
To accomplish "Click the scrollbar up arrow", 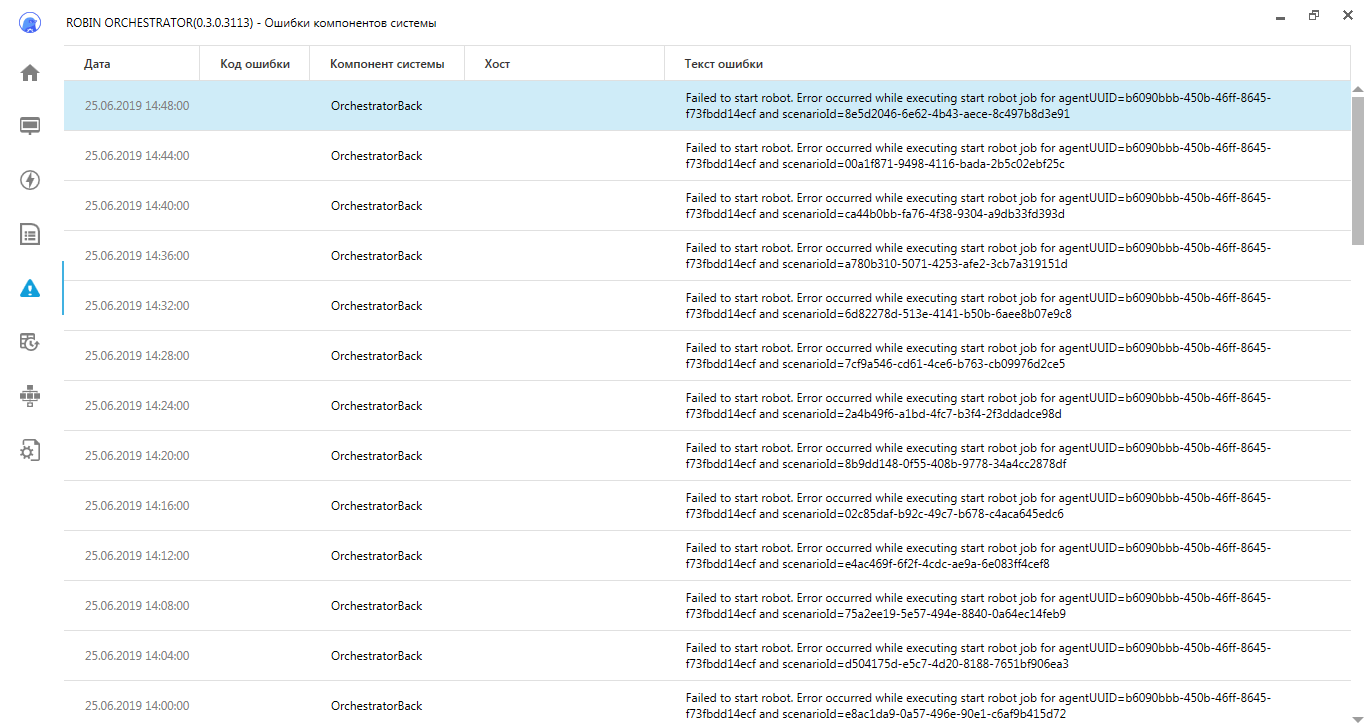I will point(1357,89).
